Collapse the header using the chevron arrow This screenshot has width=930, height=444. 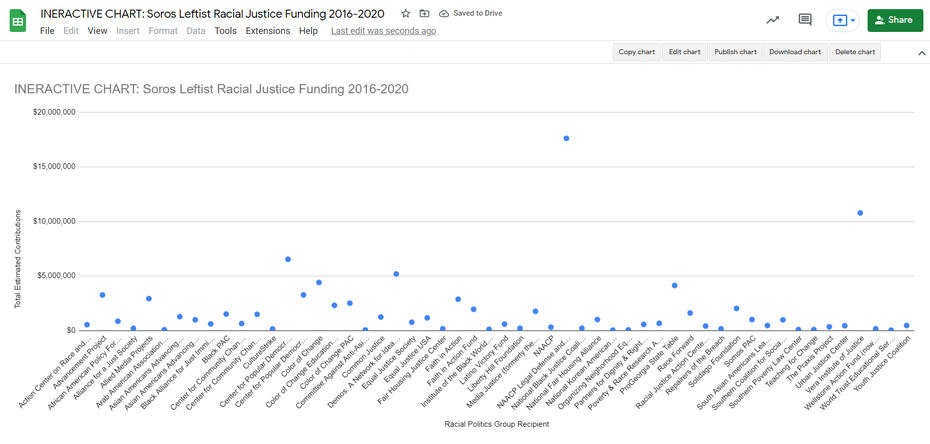click(921, 52)
